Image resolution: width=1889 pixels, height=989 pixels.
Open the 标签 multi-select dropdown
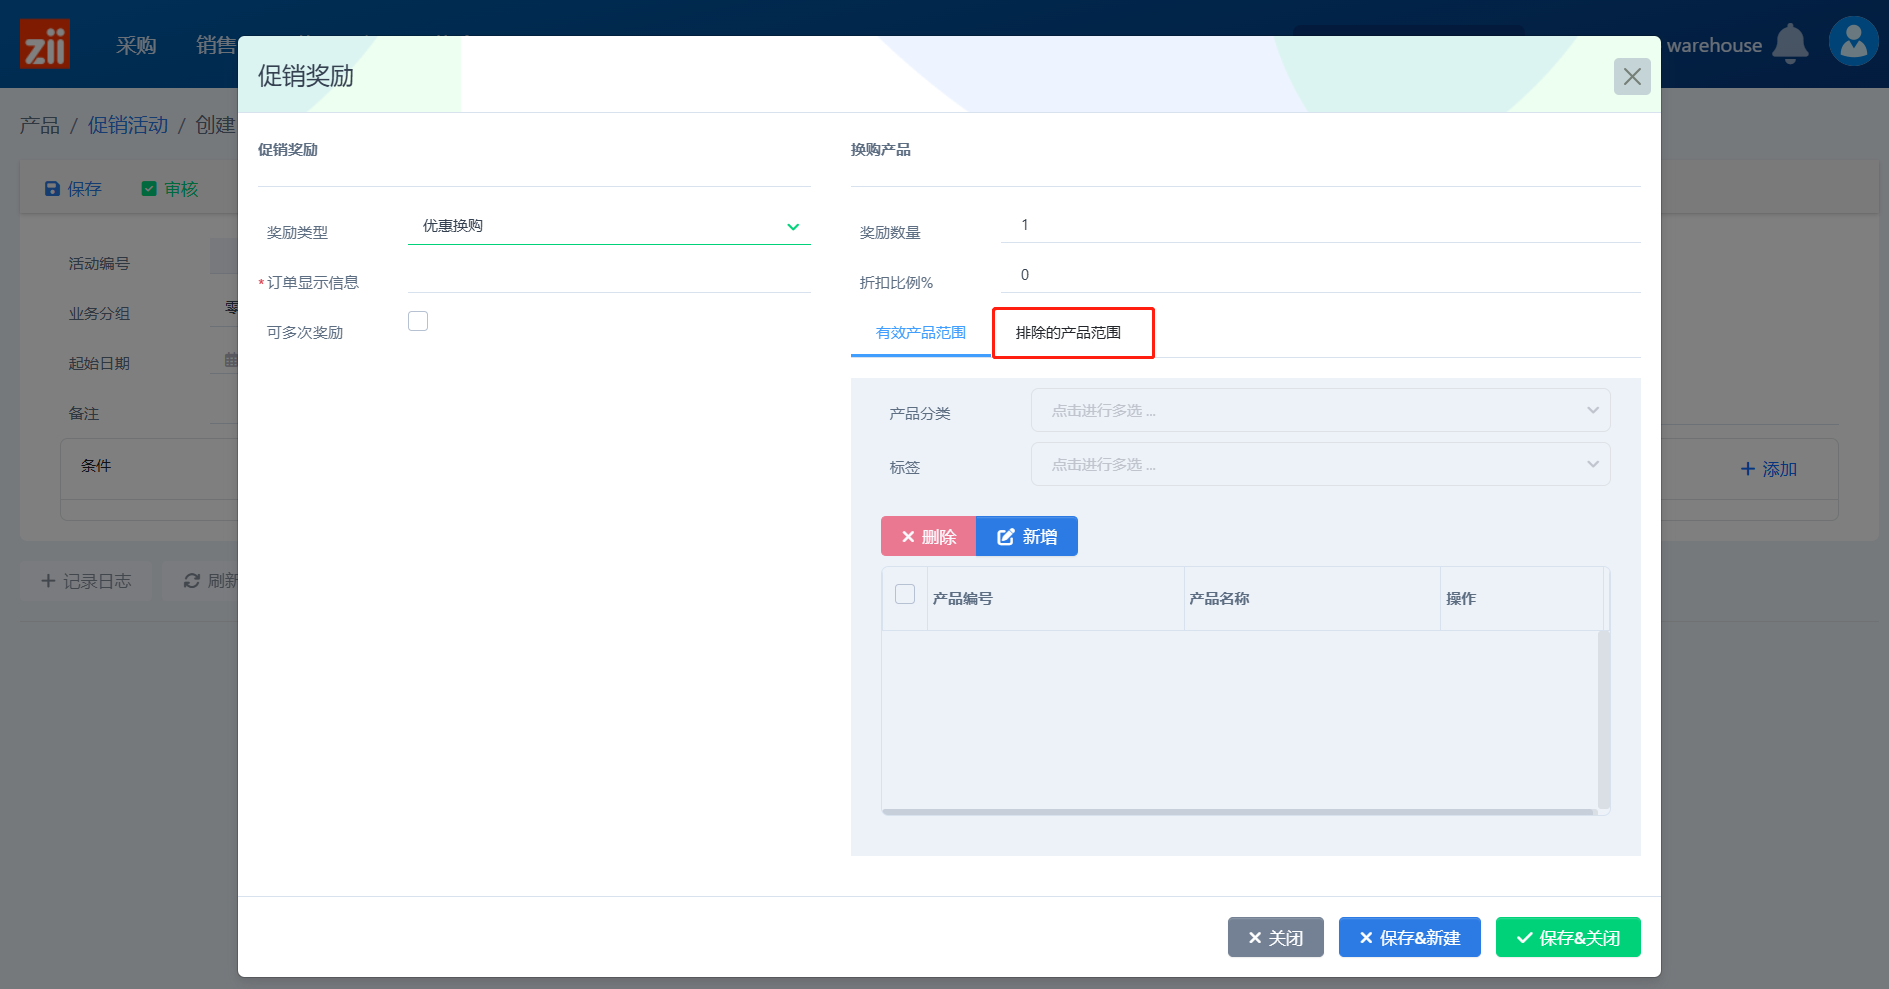pos(1320,464)
